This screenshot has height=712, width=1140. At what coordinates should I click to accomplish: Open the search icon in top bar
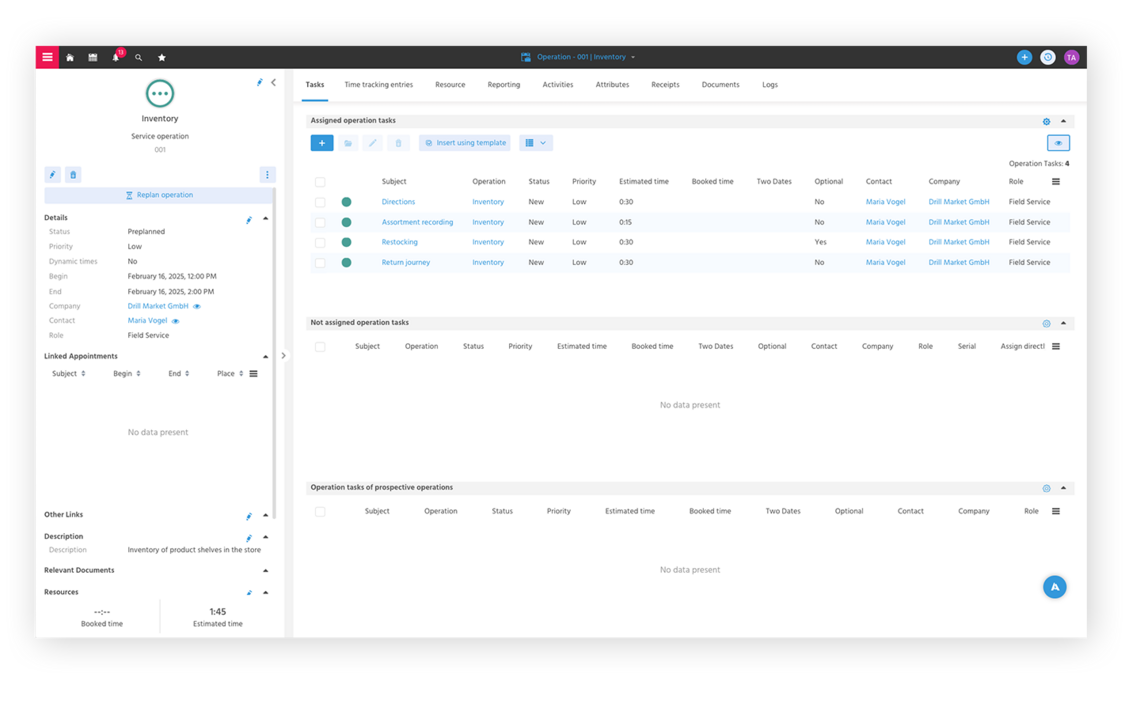pos(139,57)
